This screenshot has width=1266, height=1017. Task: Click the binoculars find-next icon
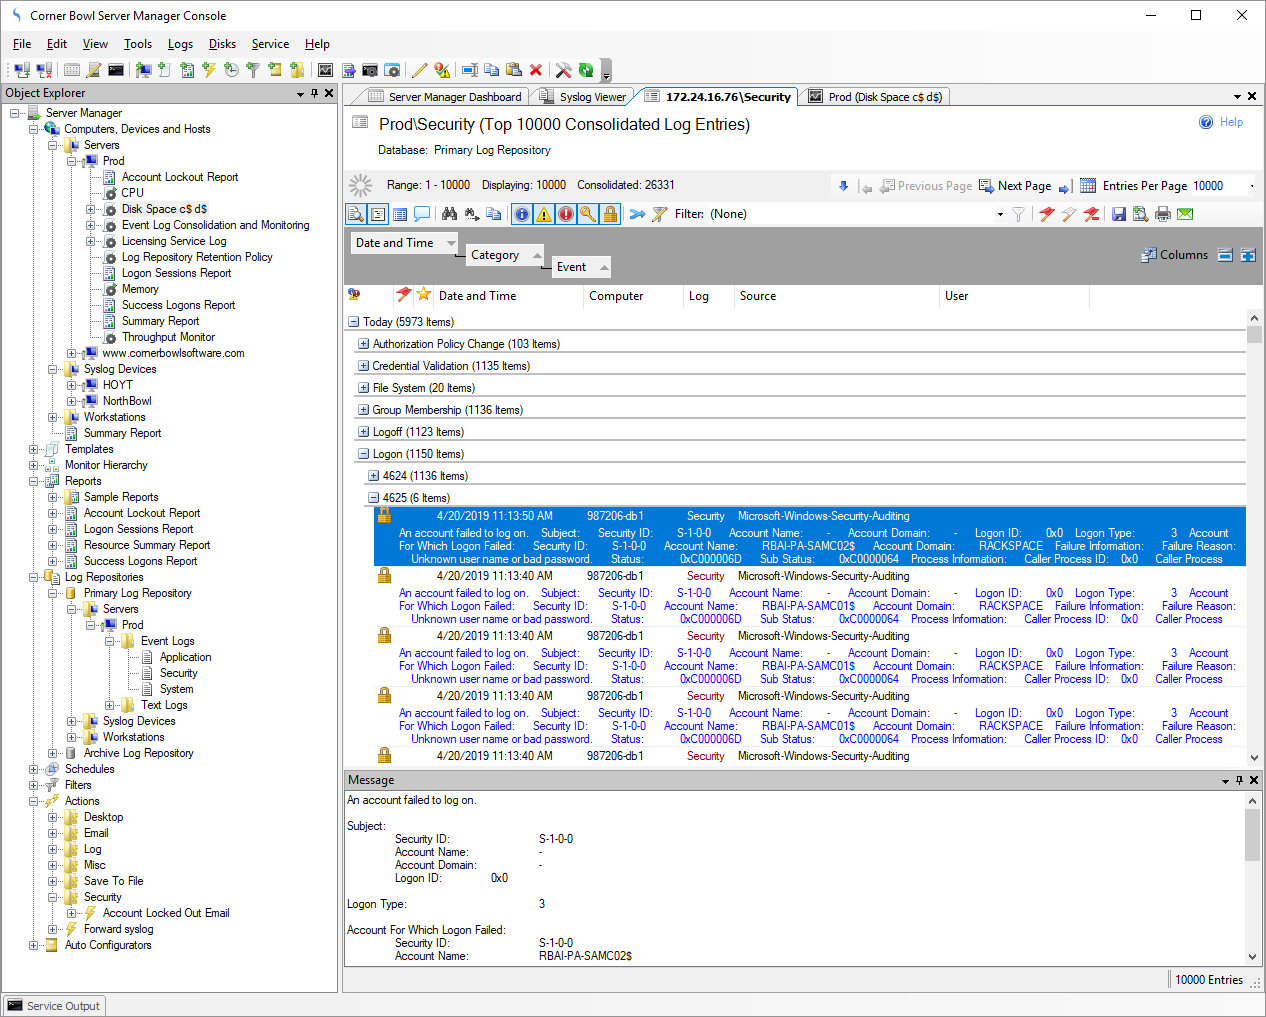click(x=471, y=214)
